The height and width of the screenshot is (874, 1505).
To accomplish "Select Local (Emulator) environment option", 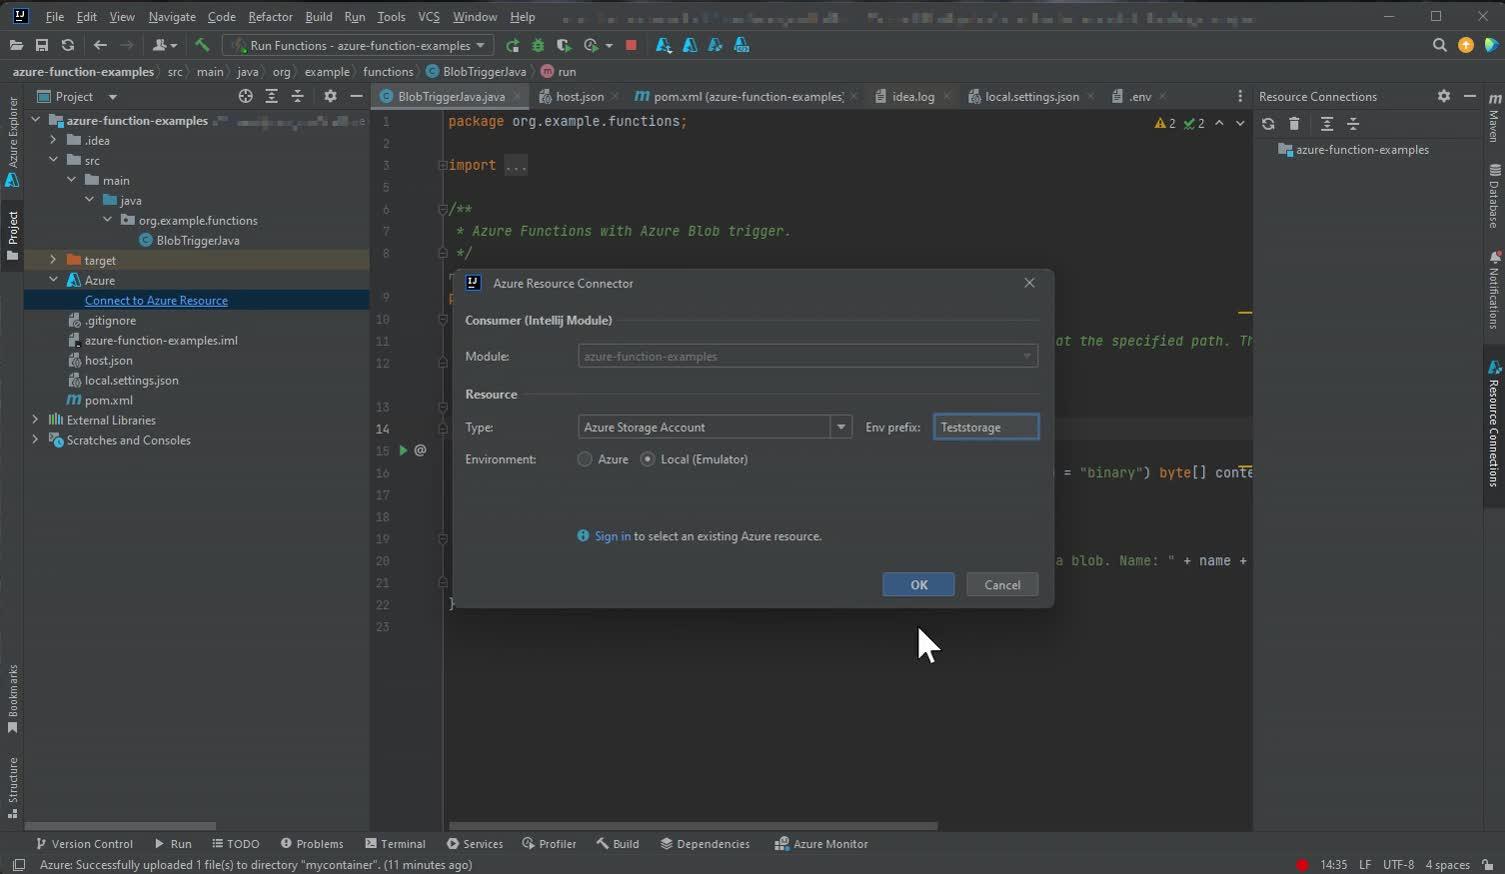I will (x=647, y=459).
